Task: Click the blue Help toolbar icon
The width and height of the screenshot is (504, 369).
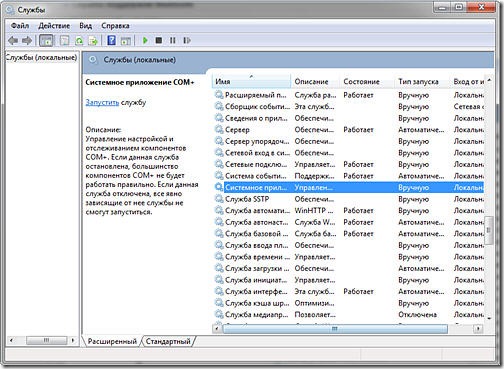Action: click(x=112, y=40)
